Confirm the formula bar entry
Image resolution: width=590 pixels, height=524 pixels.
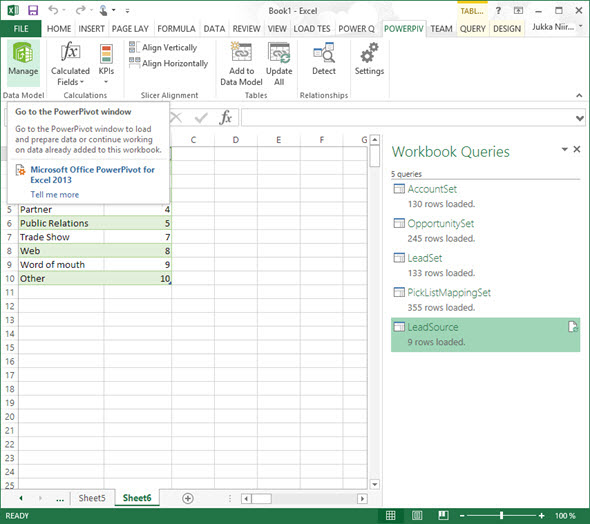201,118
